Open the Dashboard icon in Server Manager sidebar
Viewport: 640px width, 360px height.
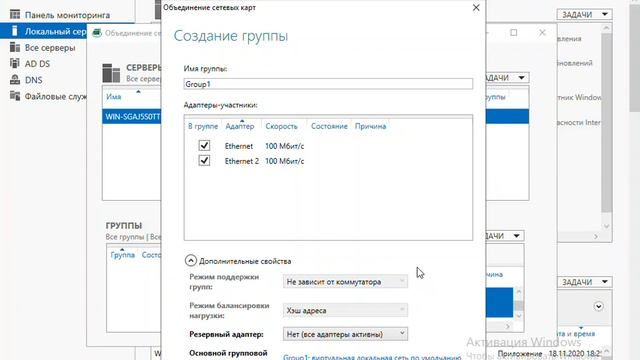point(15,15)
